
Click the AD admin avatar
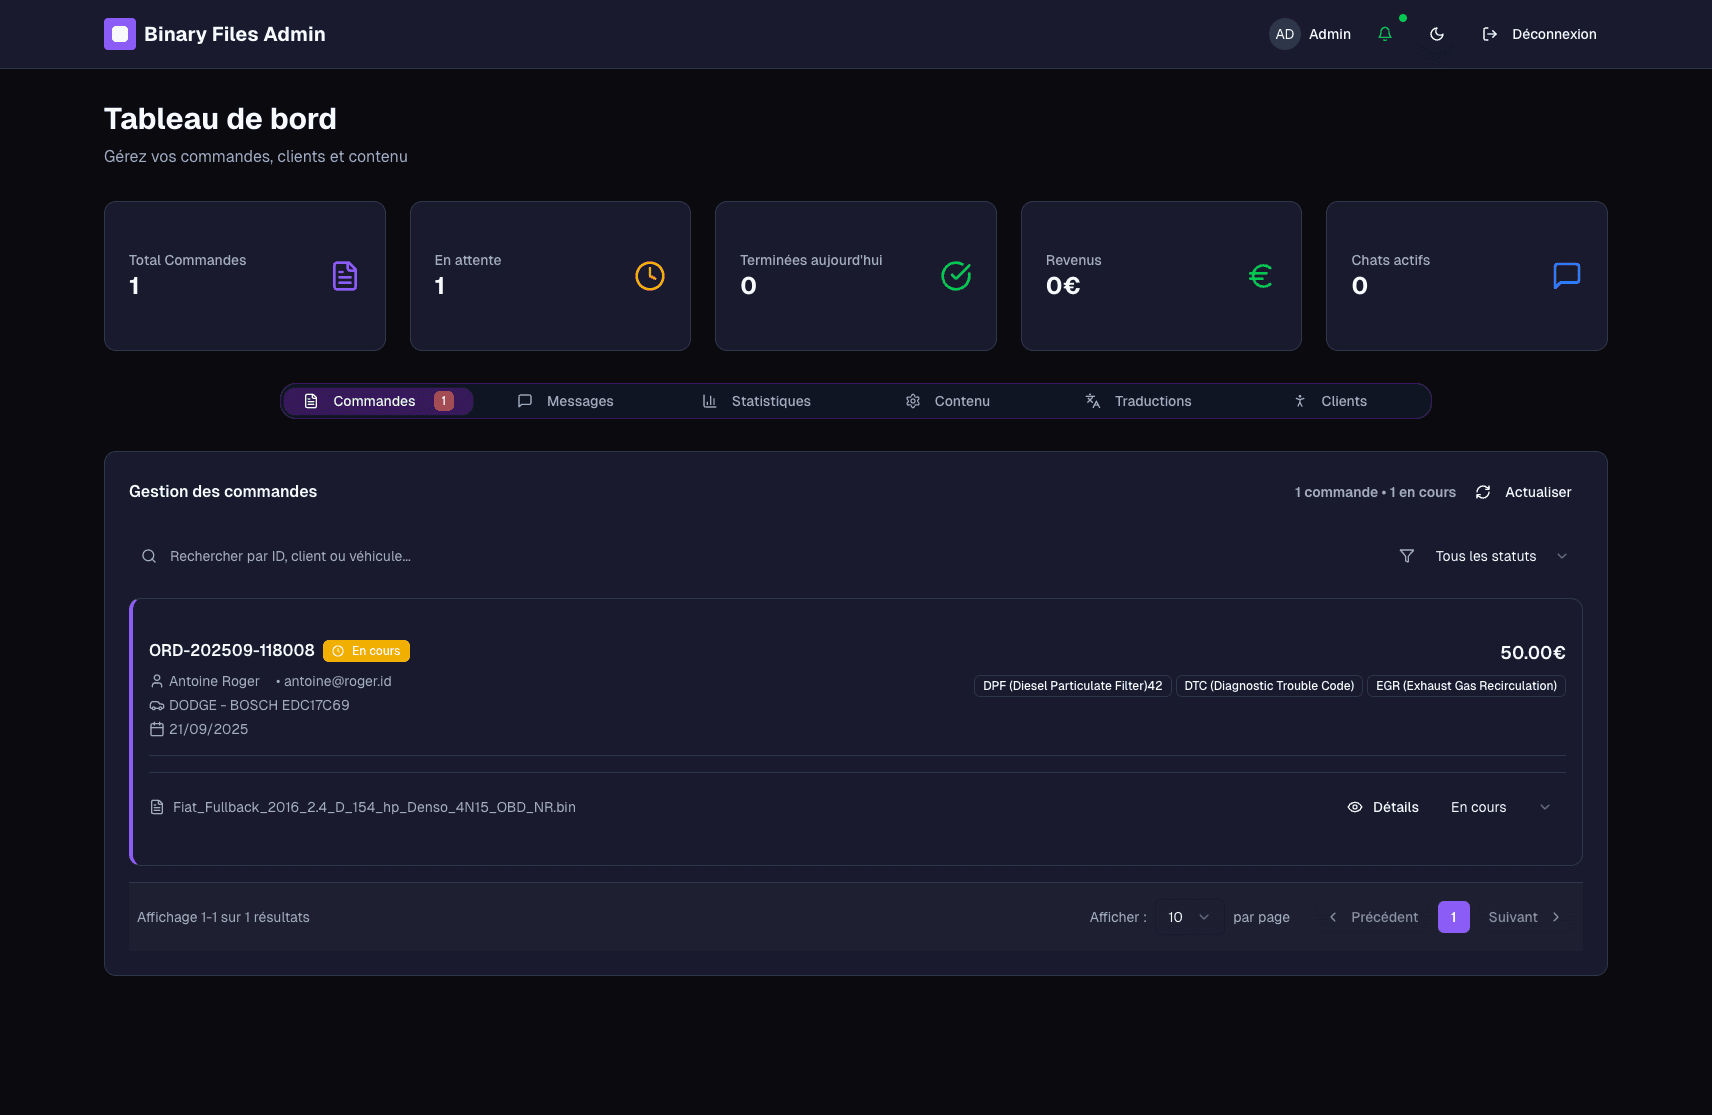(1285, 34)
